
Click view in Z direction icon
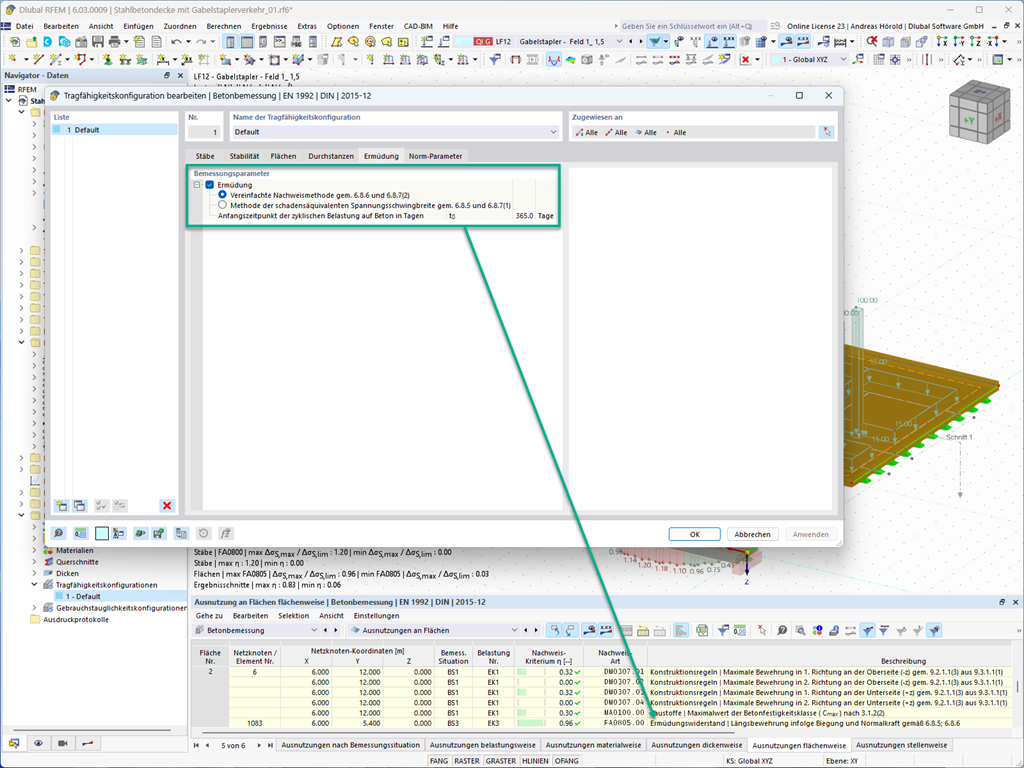pos(976,42)
